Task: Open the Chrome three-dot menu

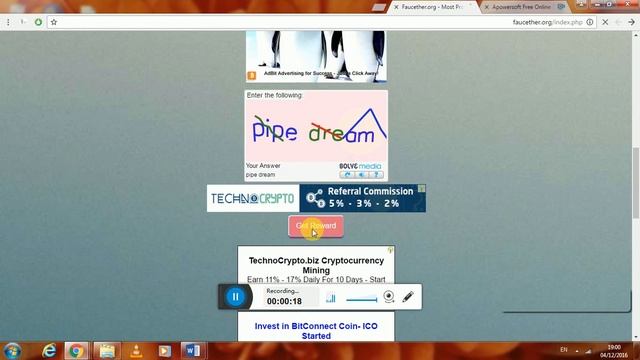Action: pos(8,22)
